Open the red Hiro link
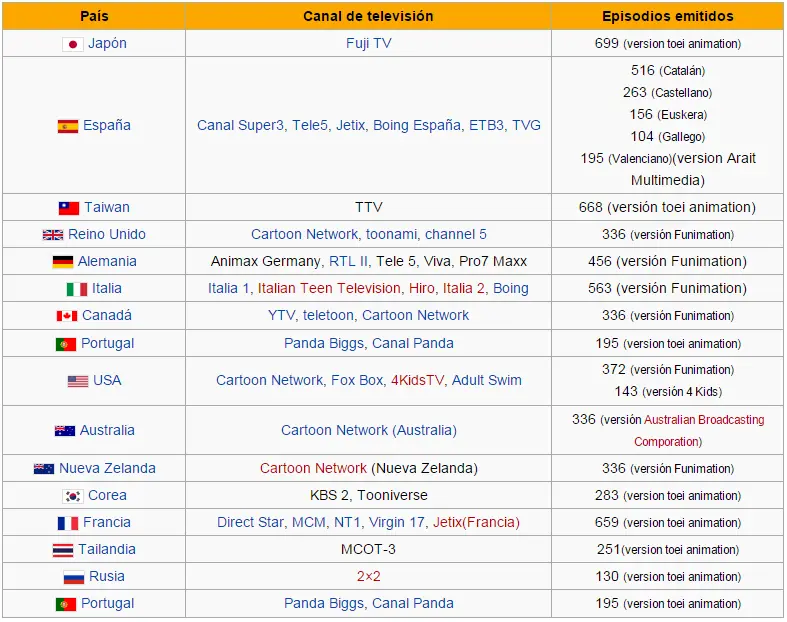 tap(422, 289)
